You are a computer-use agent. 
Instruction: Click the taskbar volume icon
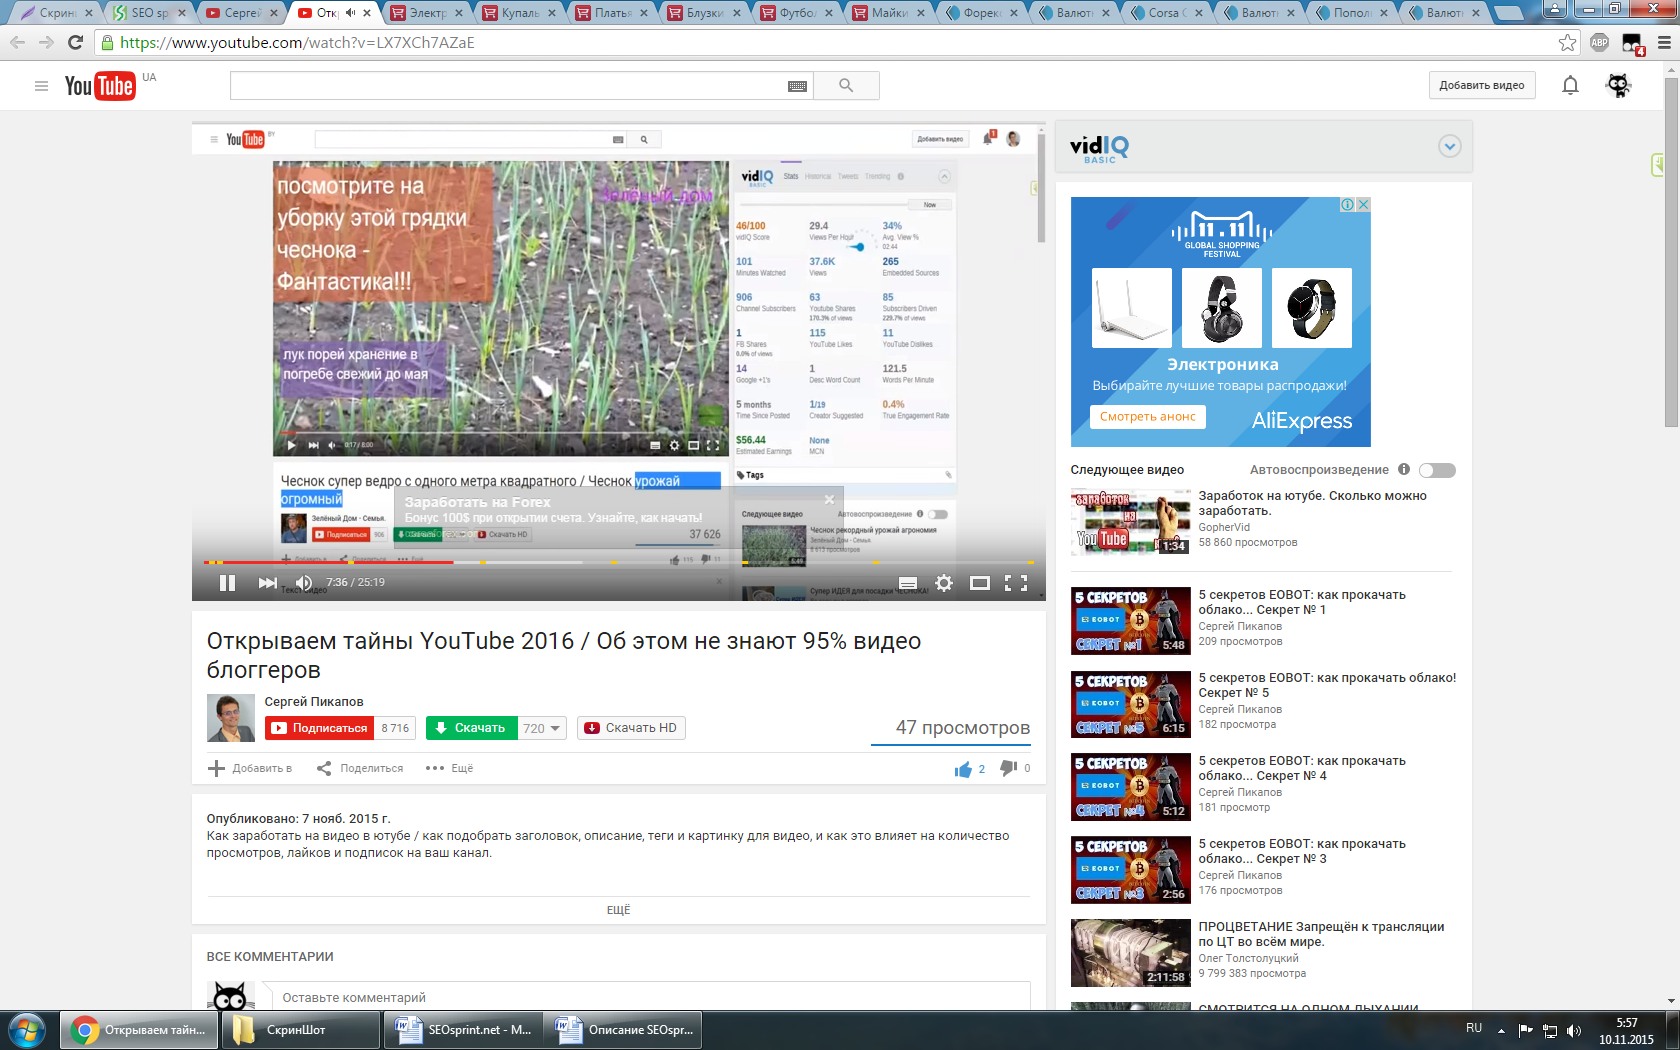point(1573,1030)
